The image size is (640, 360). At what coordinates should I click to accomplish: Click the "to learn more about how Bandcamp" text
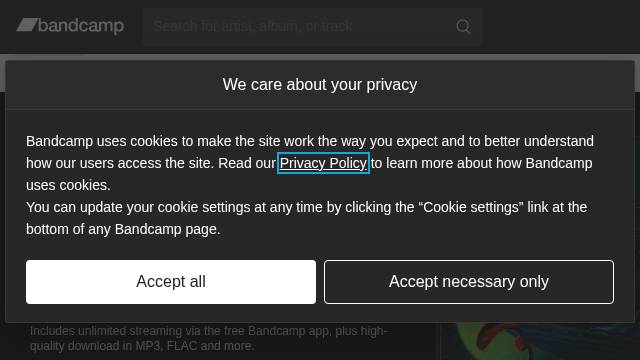(x=482, y=163)
